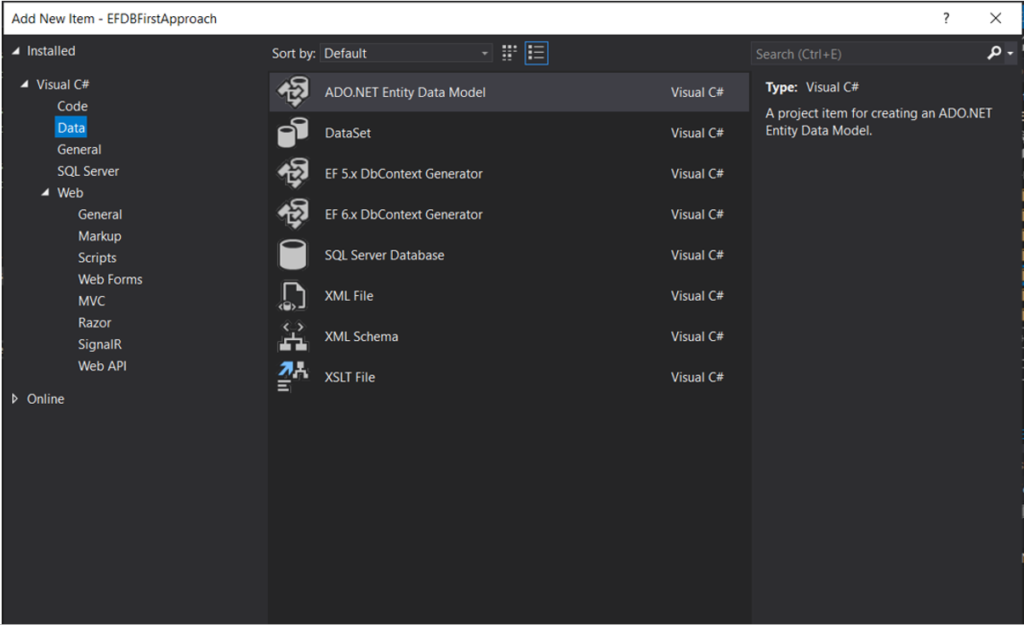
Task: Click the EF 5.x DbContext Generator icon
Action: (293, 174)
